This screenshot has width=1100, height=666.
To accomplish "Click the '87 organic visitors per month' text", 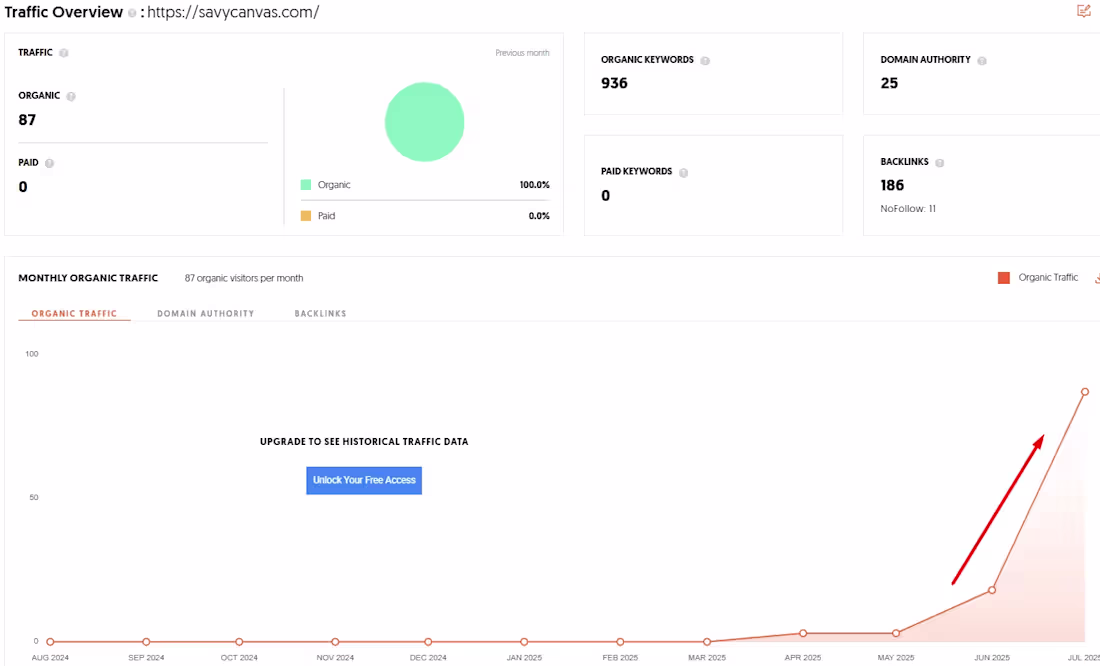I will pos(244,278).
